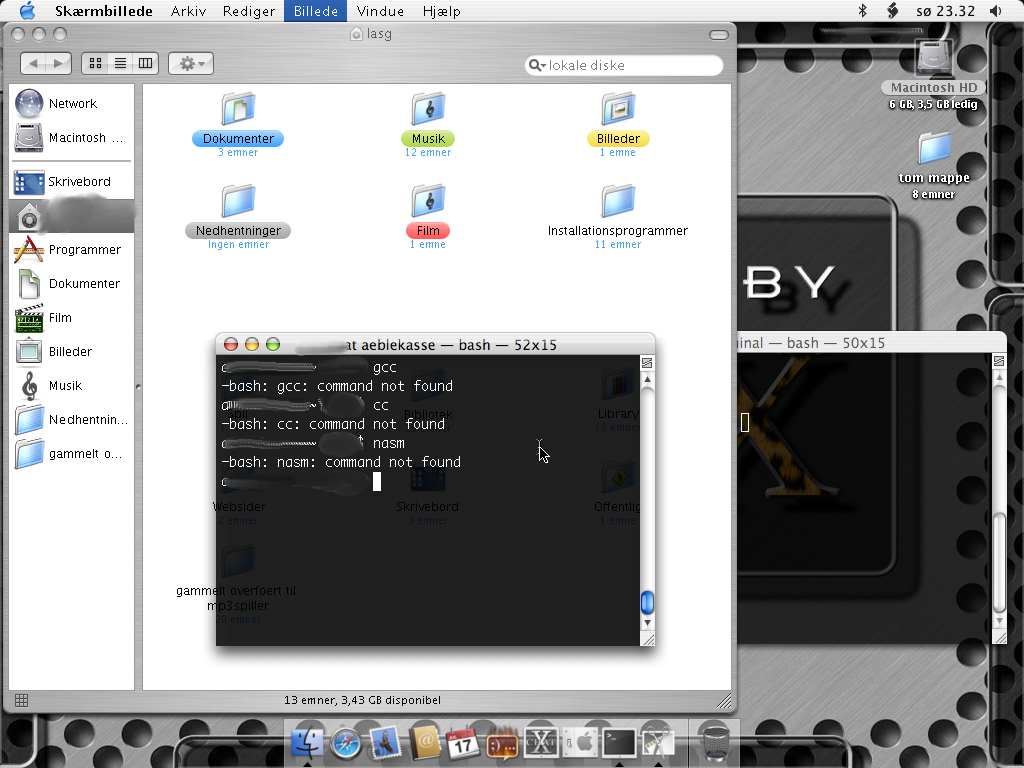Open the Rediger menu
Screen dimensions: 1024x768
248,11
